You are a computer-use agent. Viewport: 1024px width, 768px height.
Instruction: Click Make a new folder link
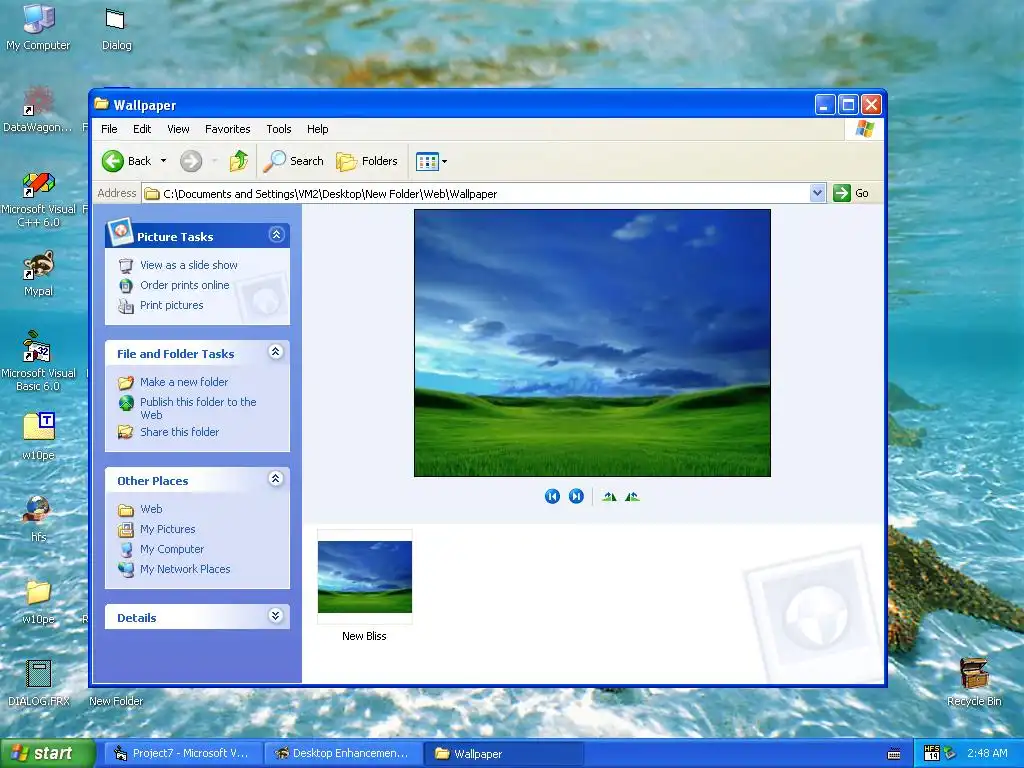[184, 382]
